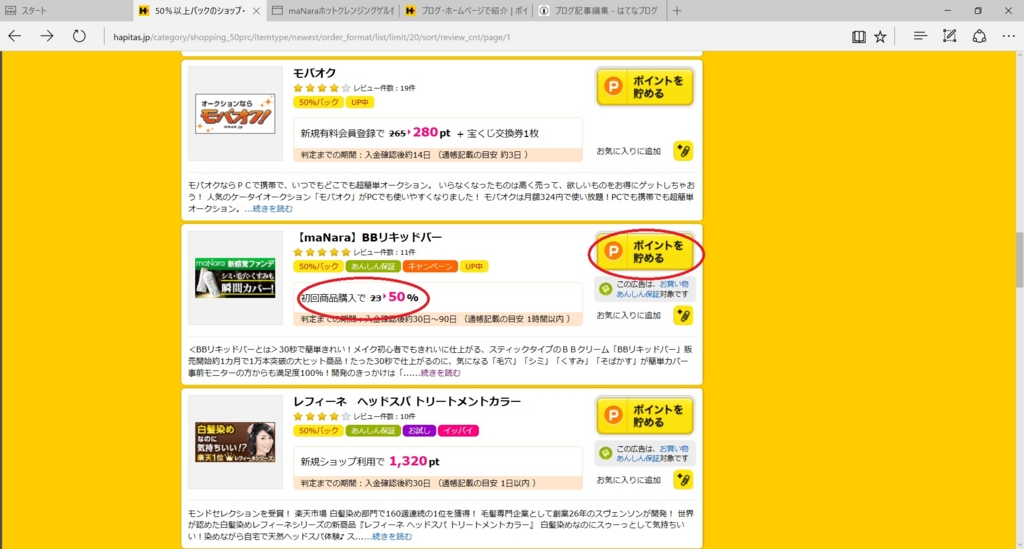The height and width of the screenshot is (549, 1024).
Task: Click the vertical scrollbar thumb
Action: point(1019,260)
